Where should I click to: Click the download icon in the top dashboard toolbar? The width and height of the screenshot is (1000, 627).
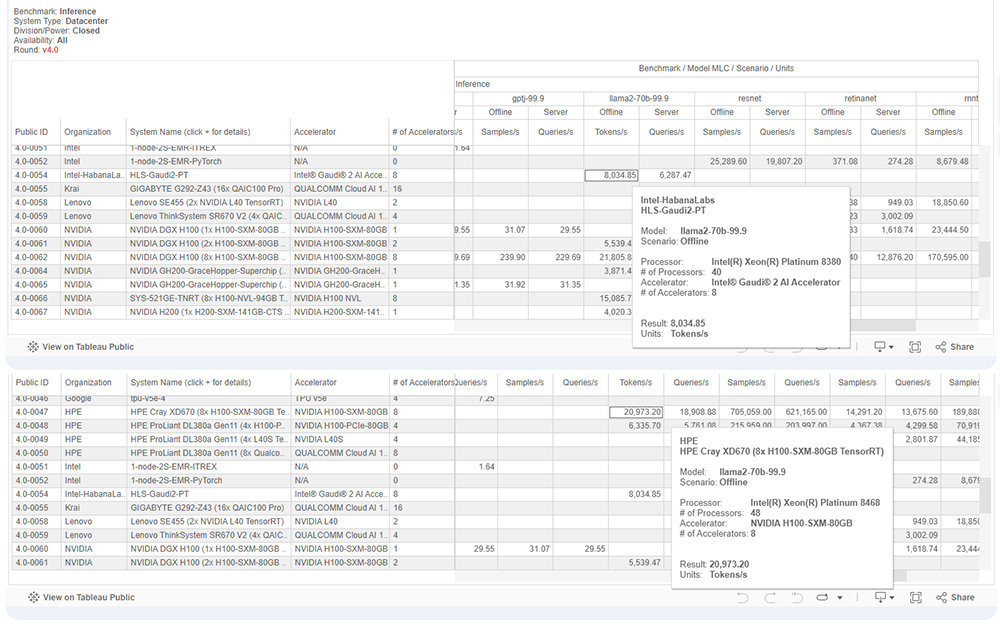point(880,346)
